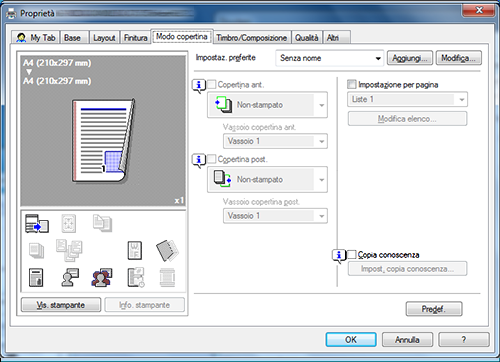Open Vassoio copertina post. tray dropdown

coord(275,216)
